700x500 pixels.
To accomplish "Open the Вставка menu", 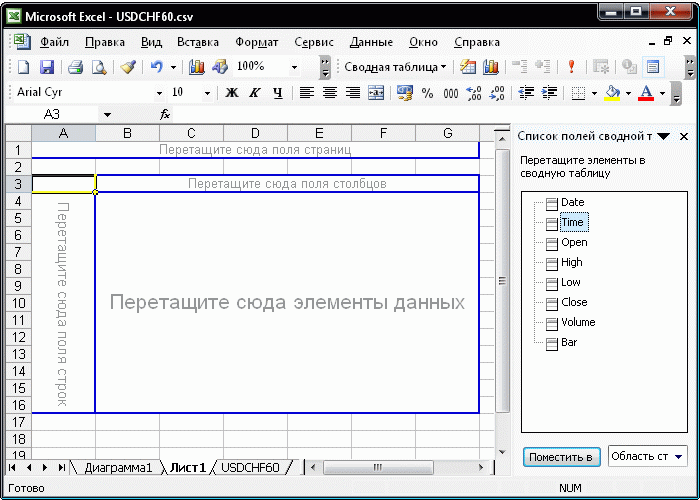I will pyautogui.click(x=198, y=42).
